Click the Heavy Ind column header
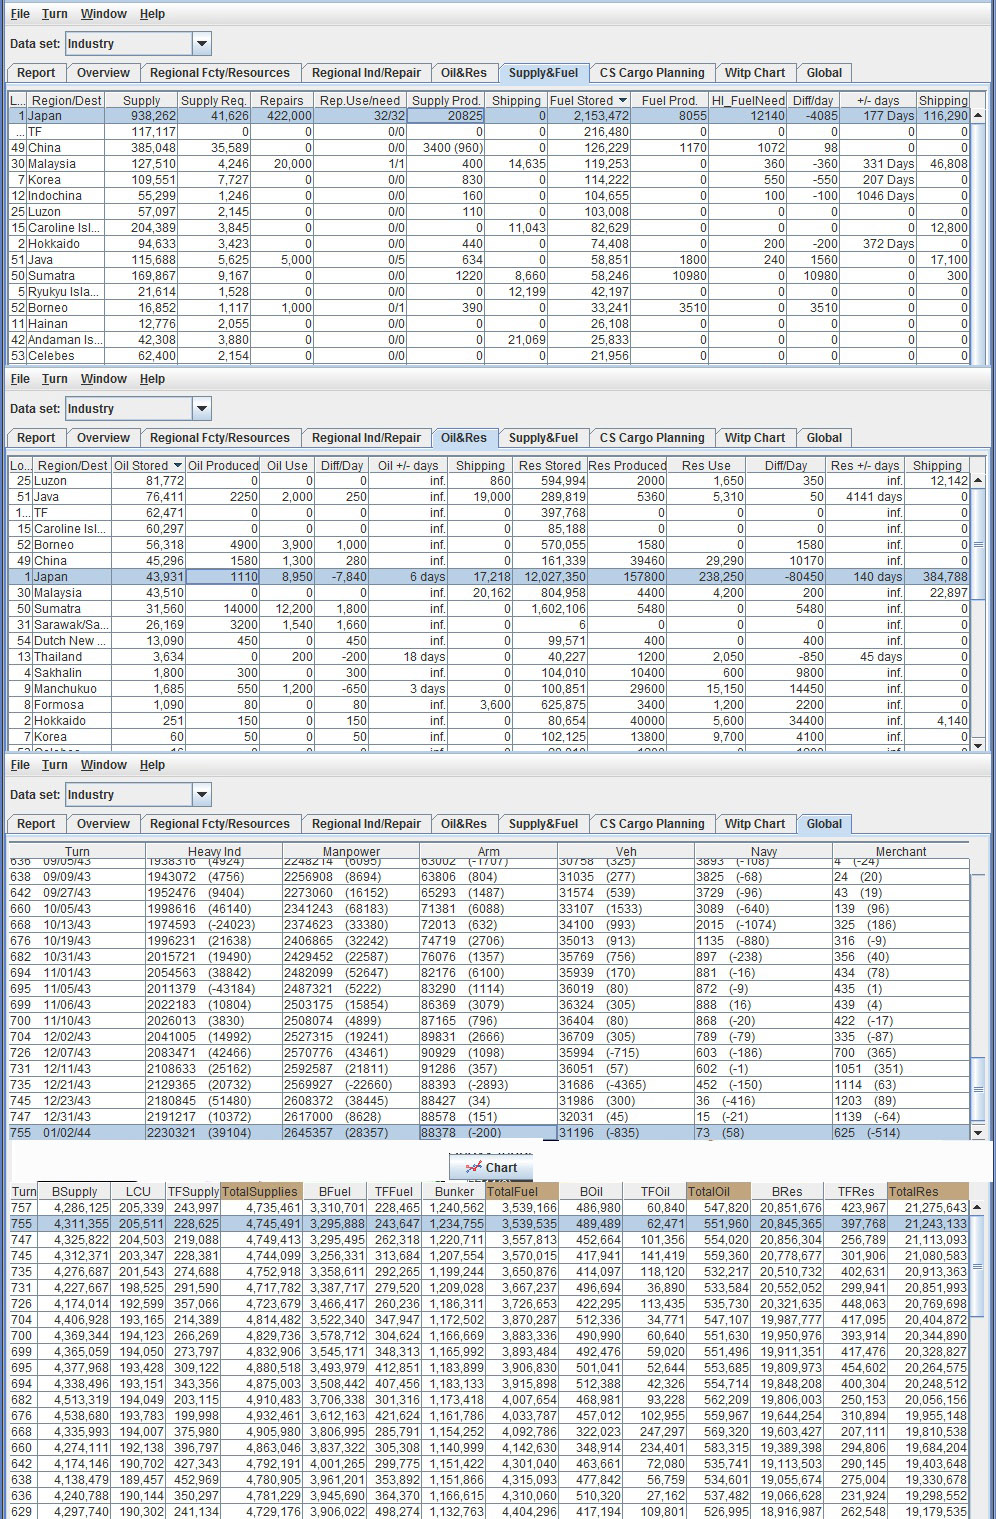Image resolution: width=996 pixels, height=1519 pixels. click(214, 852)
